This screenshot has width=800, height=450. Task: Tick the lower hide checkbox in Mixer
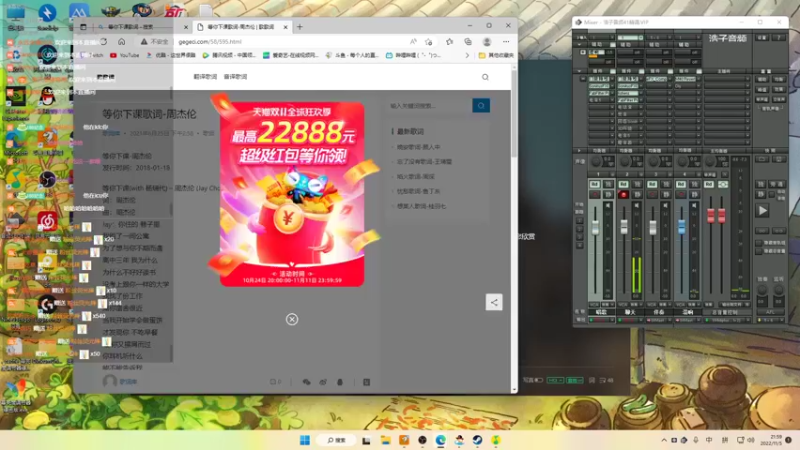[x=759, y=251]
